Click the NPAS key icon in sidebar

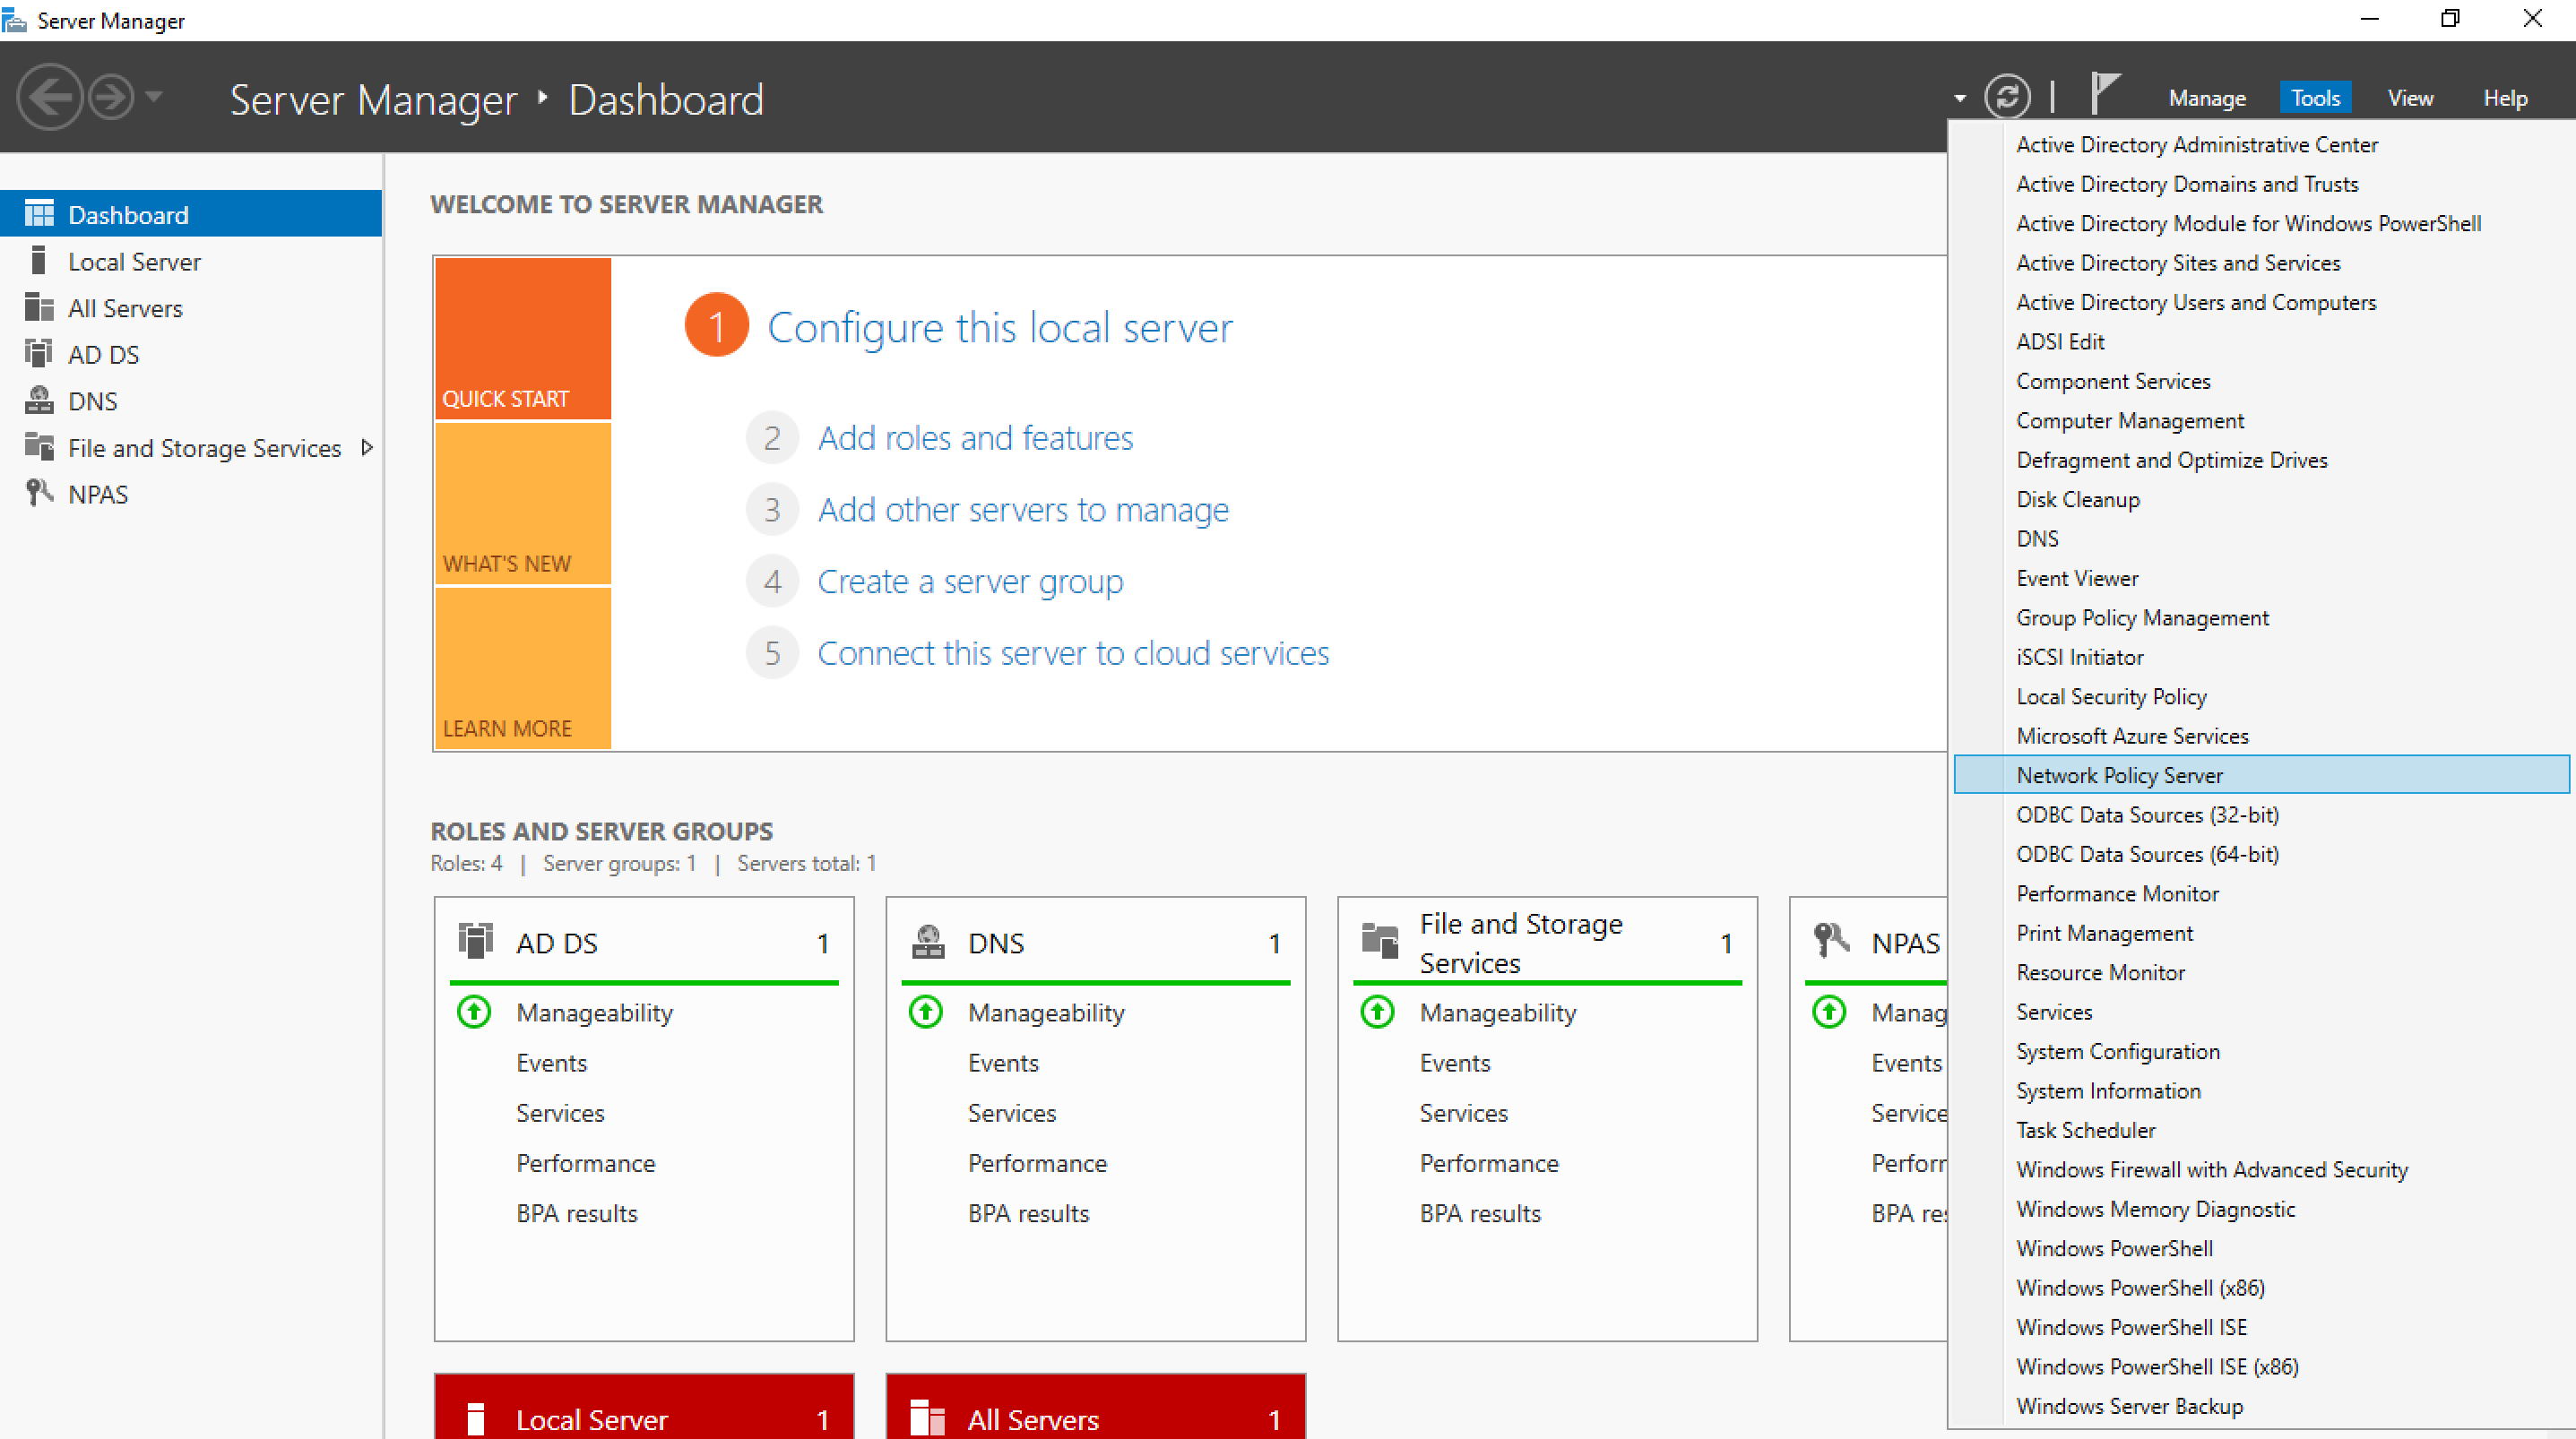pos(38,493)
